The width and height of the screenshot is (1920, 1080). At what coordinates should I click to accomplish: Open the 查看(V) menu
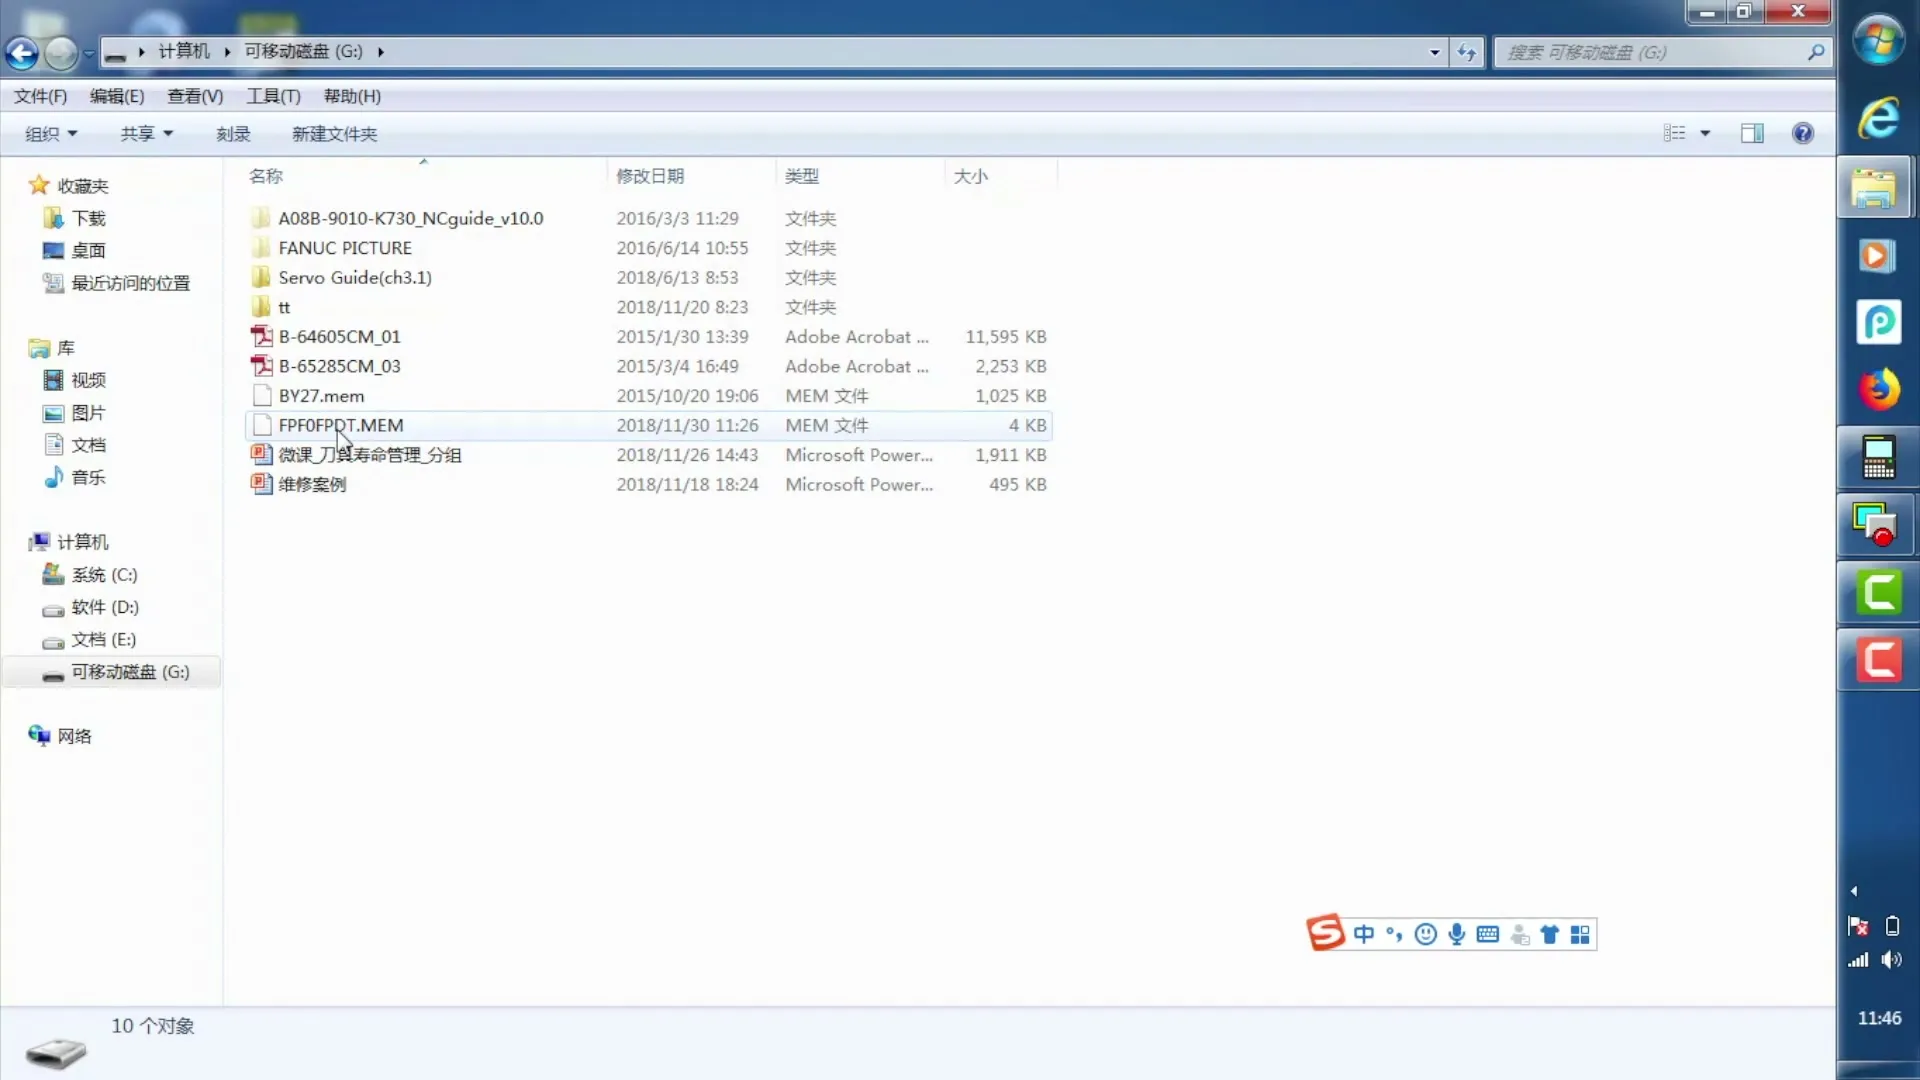pos(195,96)
